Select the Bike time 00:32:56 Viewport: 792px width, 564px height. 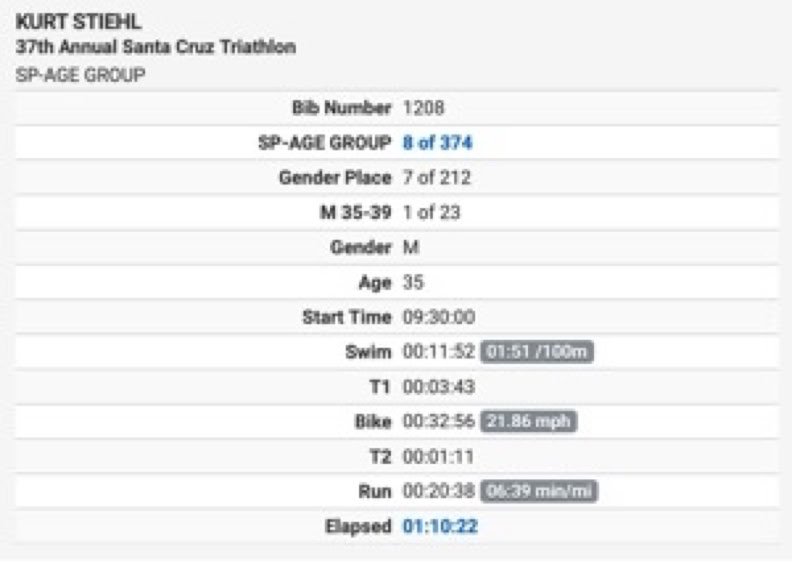(x=438, y=422)
